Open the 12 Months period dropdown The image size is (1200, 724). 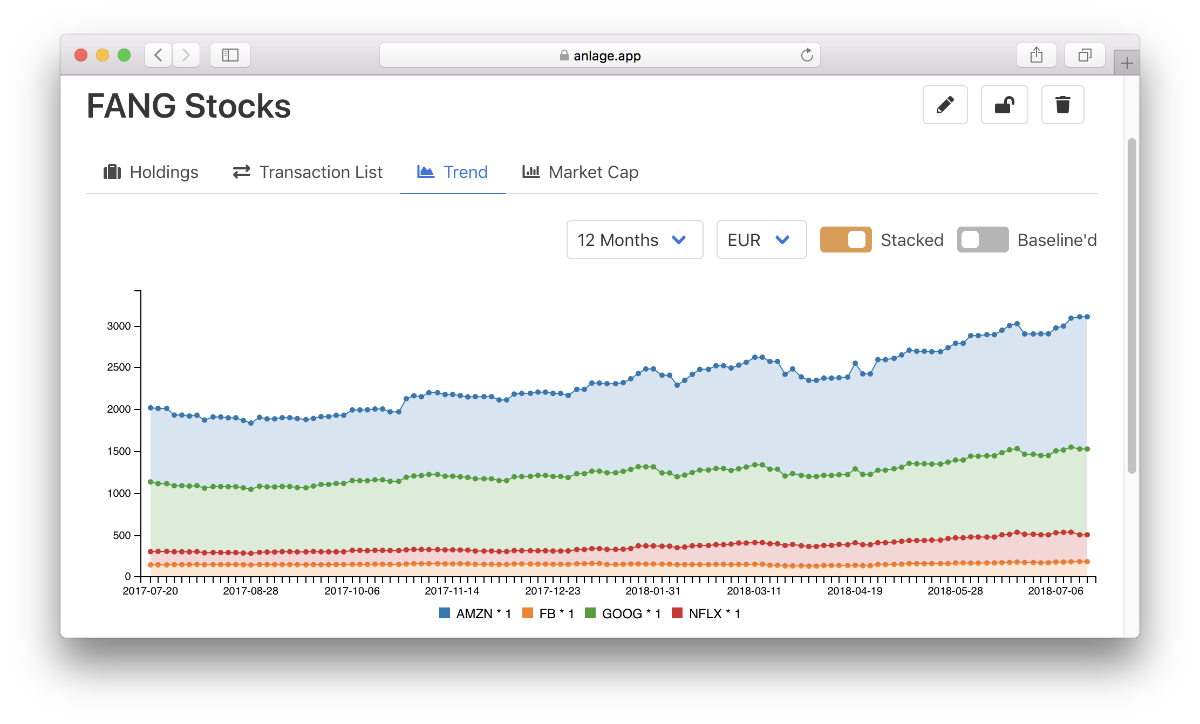coord(634,240)
